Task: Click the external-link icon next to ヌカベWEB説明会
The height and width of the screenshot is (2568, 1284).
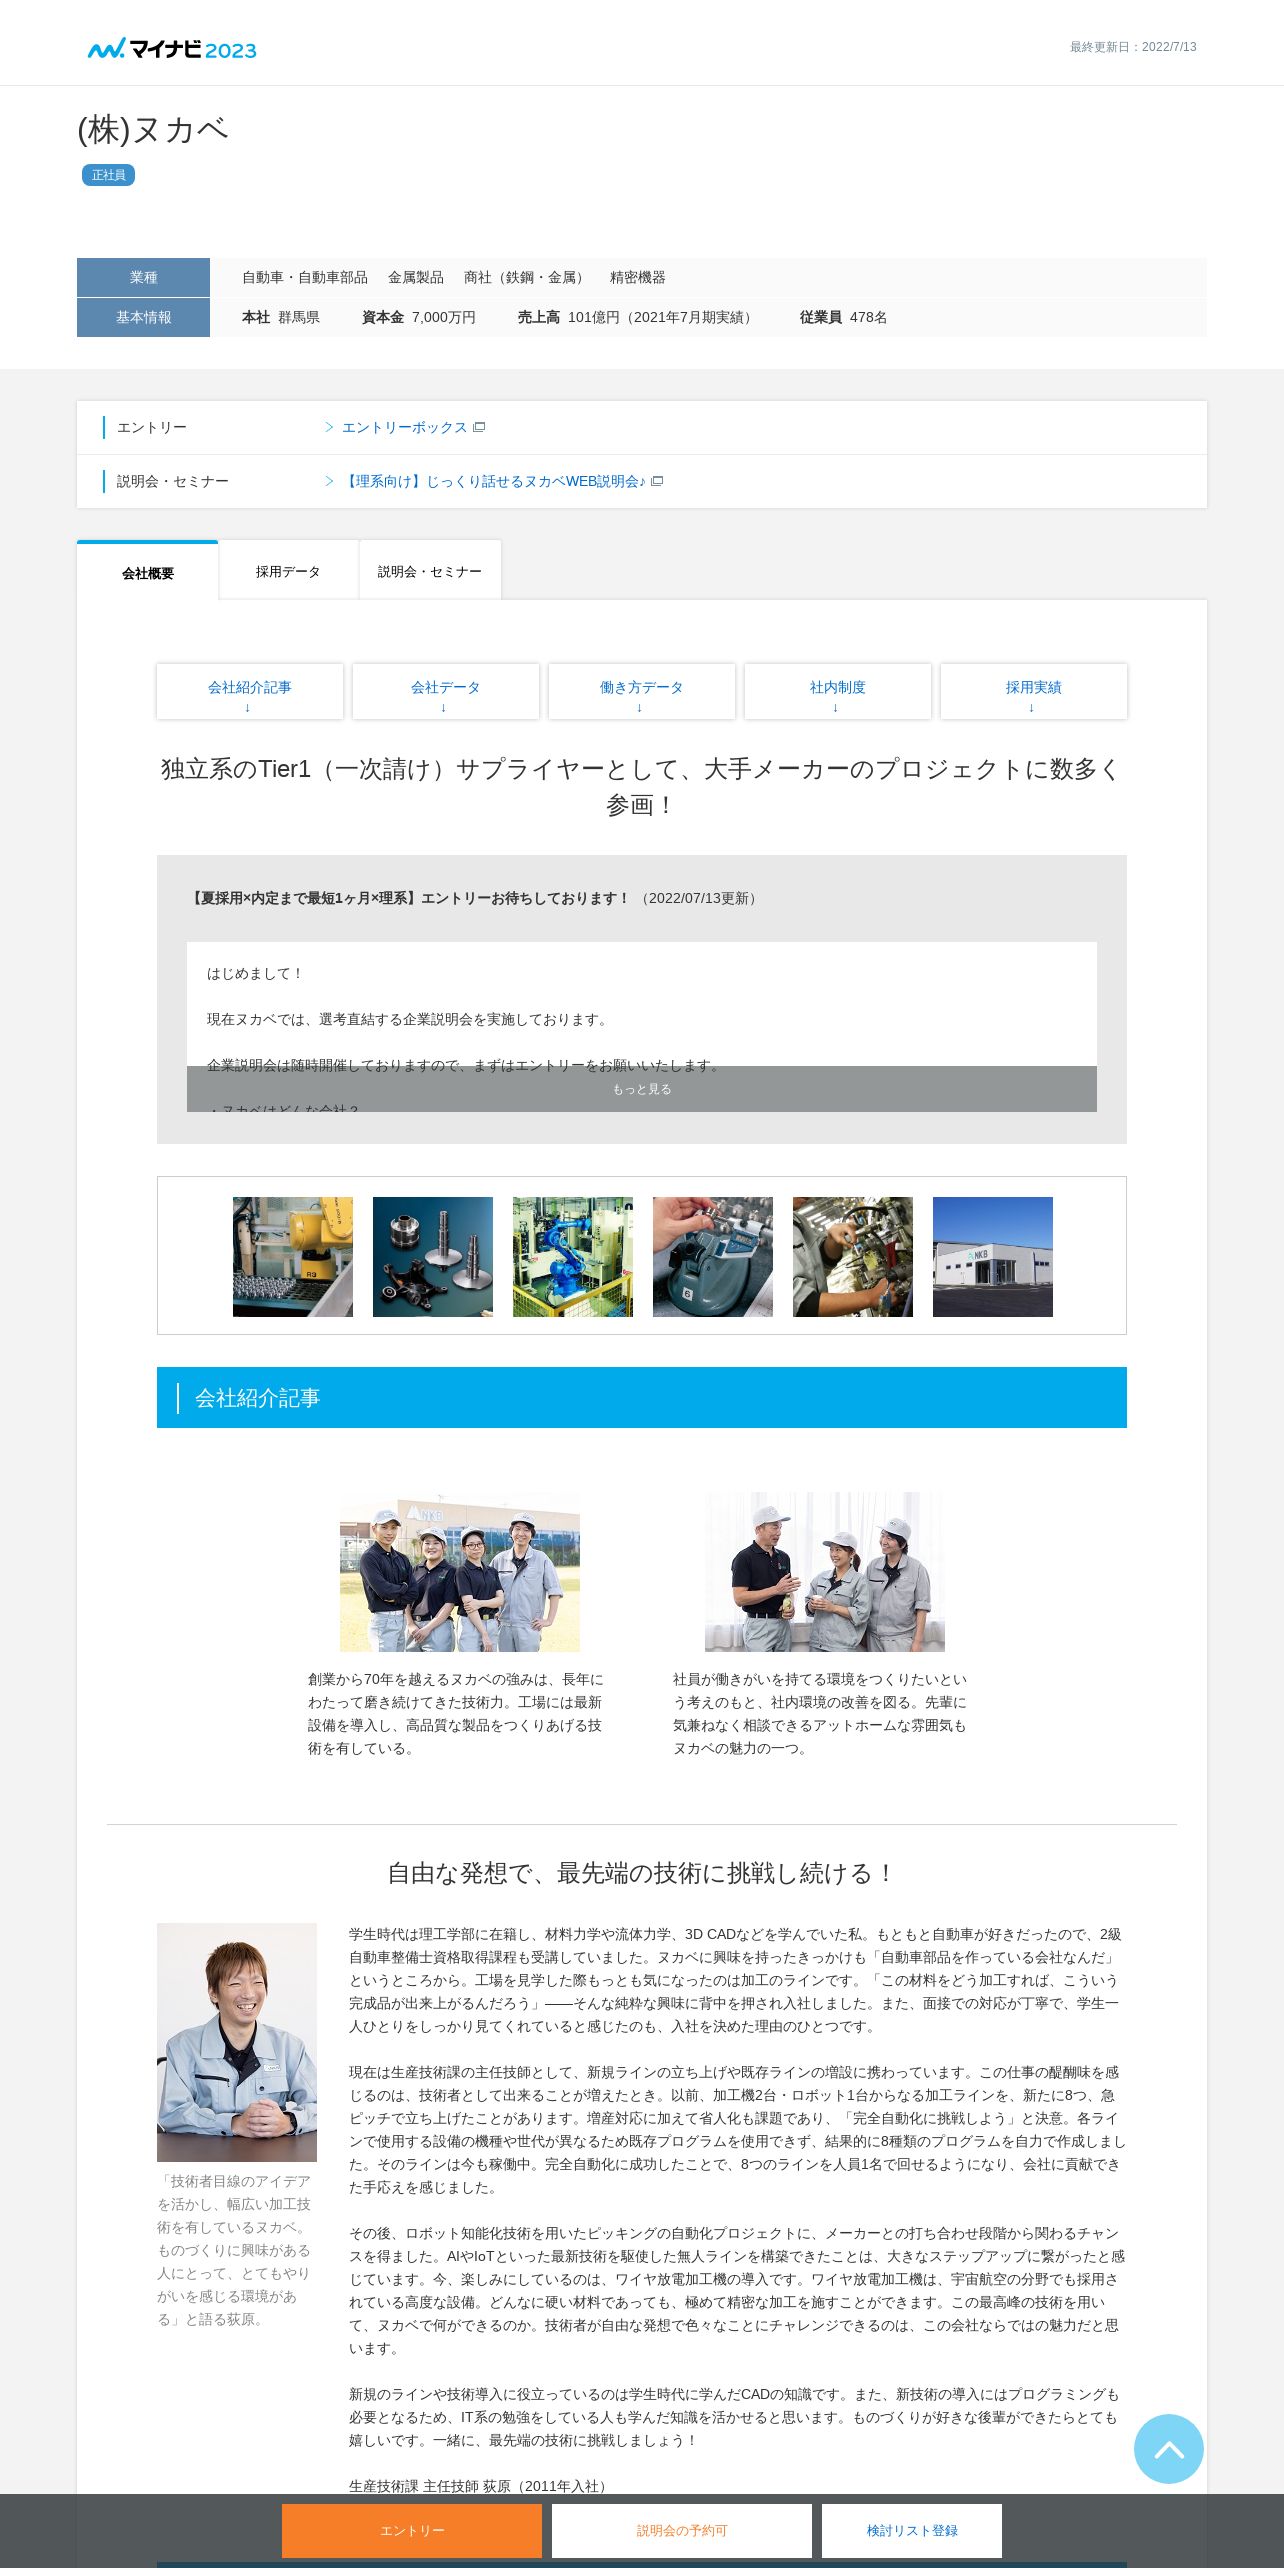Action: pos(657,482)
